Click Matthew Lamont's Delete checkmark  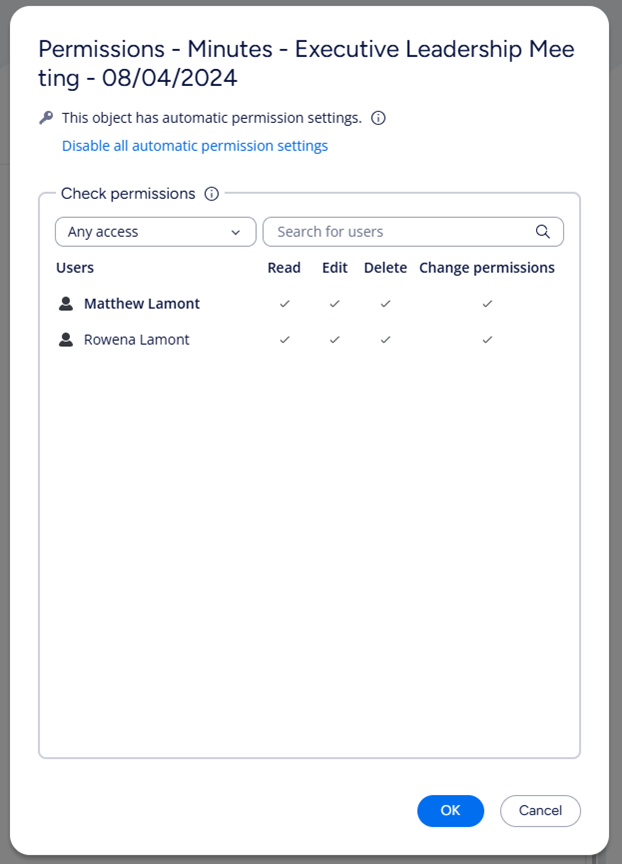tap(385, 304)
